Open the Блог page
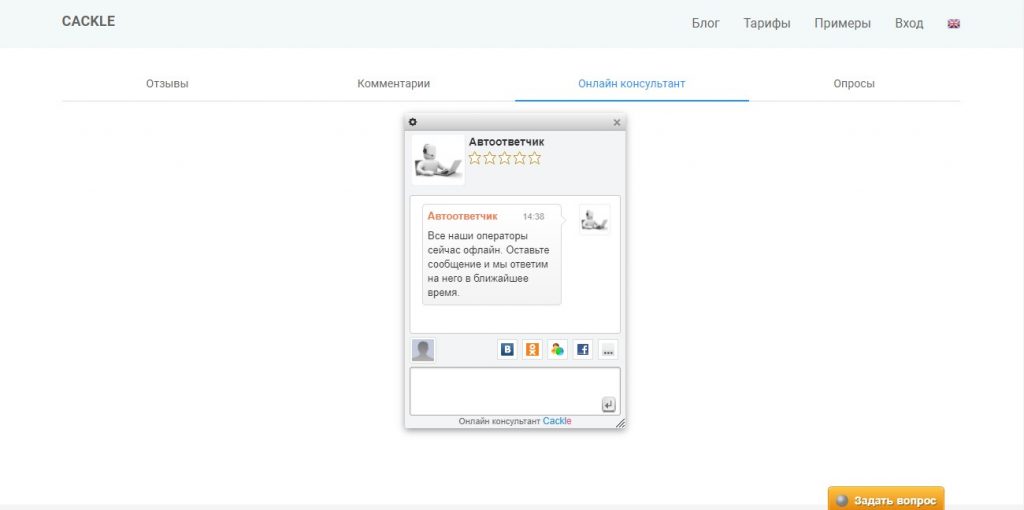Viewport: 1024px width, 510px height. (x=705, y=23)
